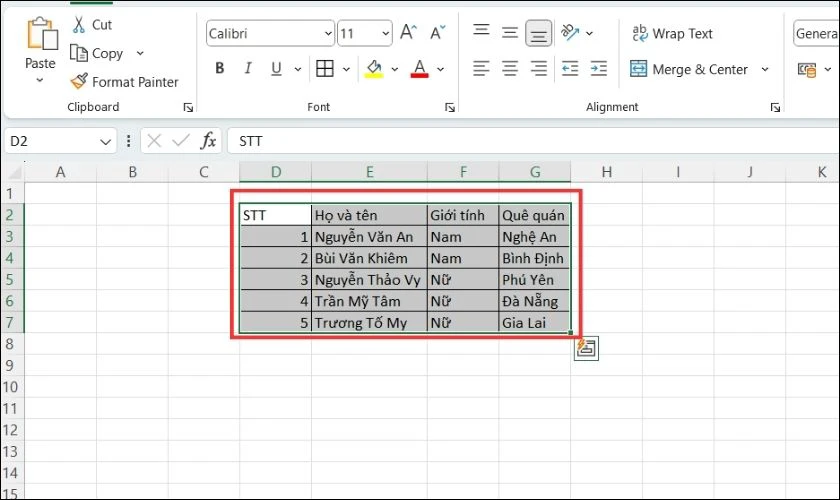This screenshot has width=840, height=500.
Task: Open the Quick Analysis button
Action: pyautogui.click(x=586, y=348)
